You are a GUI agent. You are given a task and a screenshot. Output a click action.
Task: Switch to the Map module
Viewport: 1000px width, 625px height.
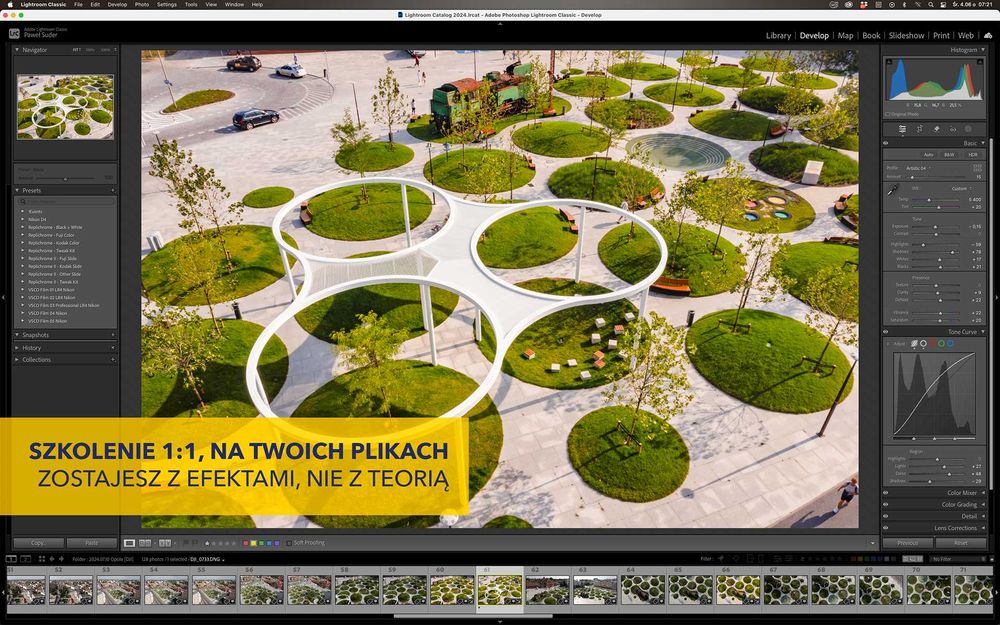tap(845, 36)
